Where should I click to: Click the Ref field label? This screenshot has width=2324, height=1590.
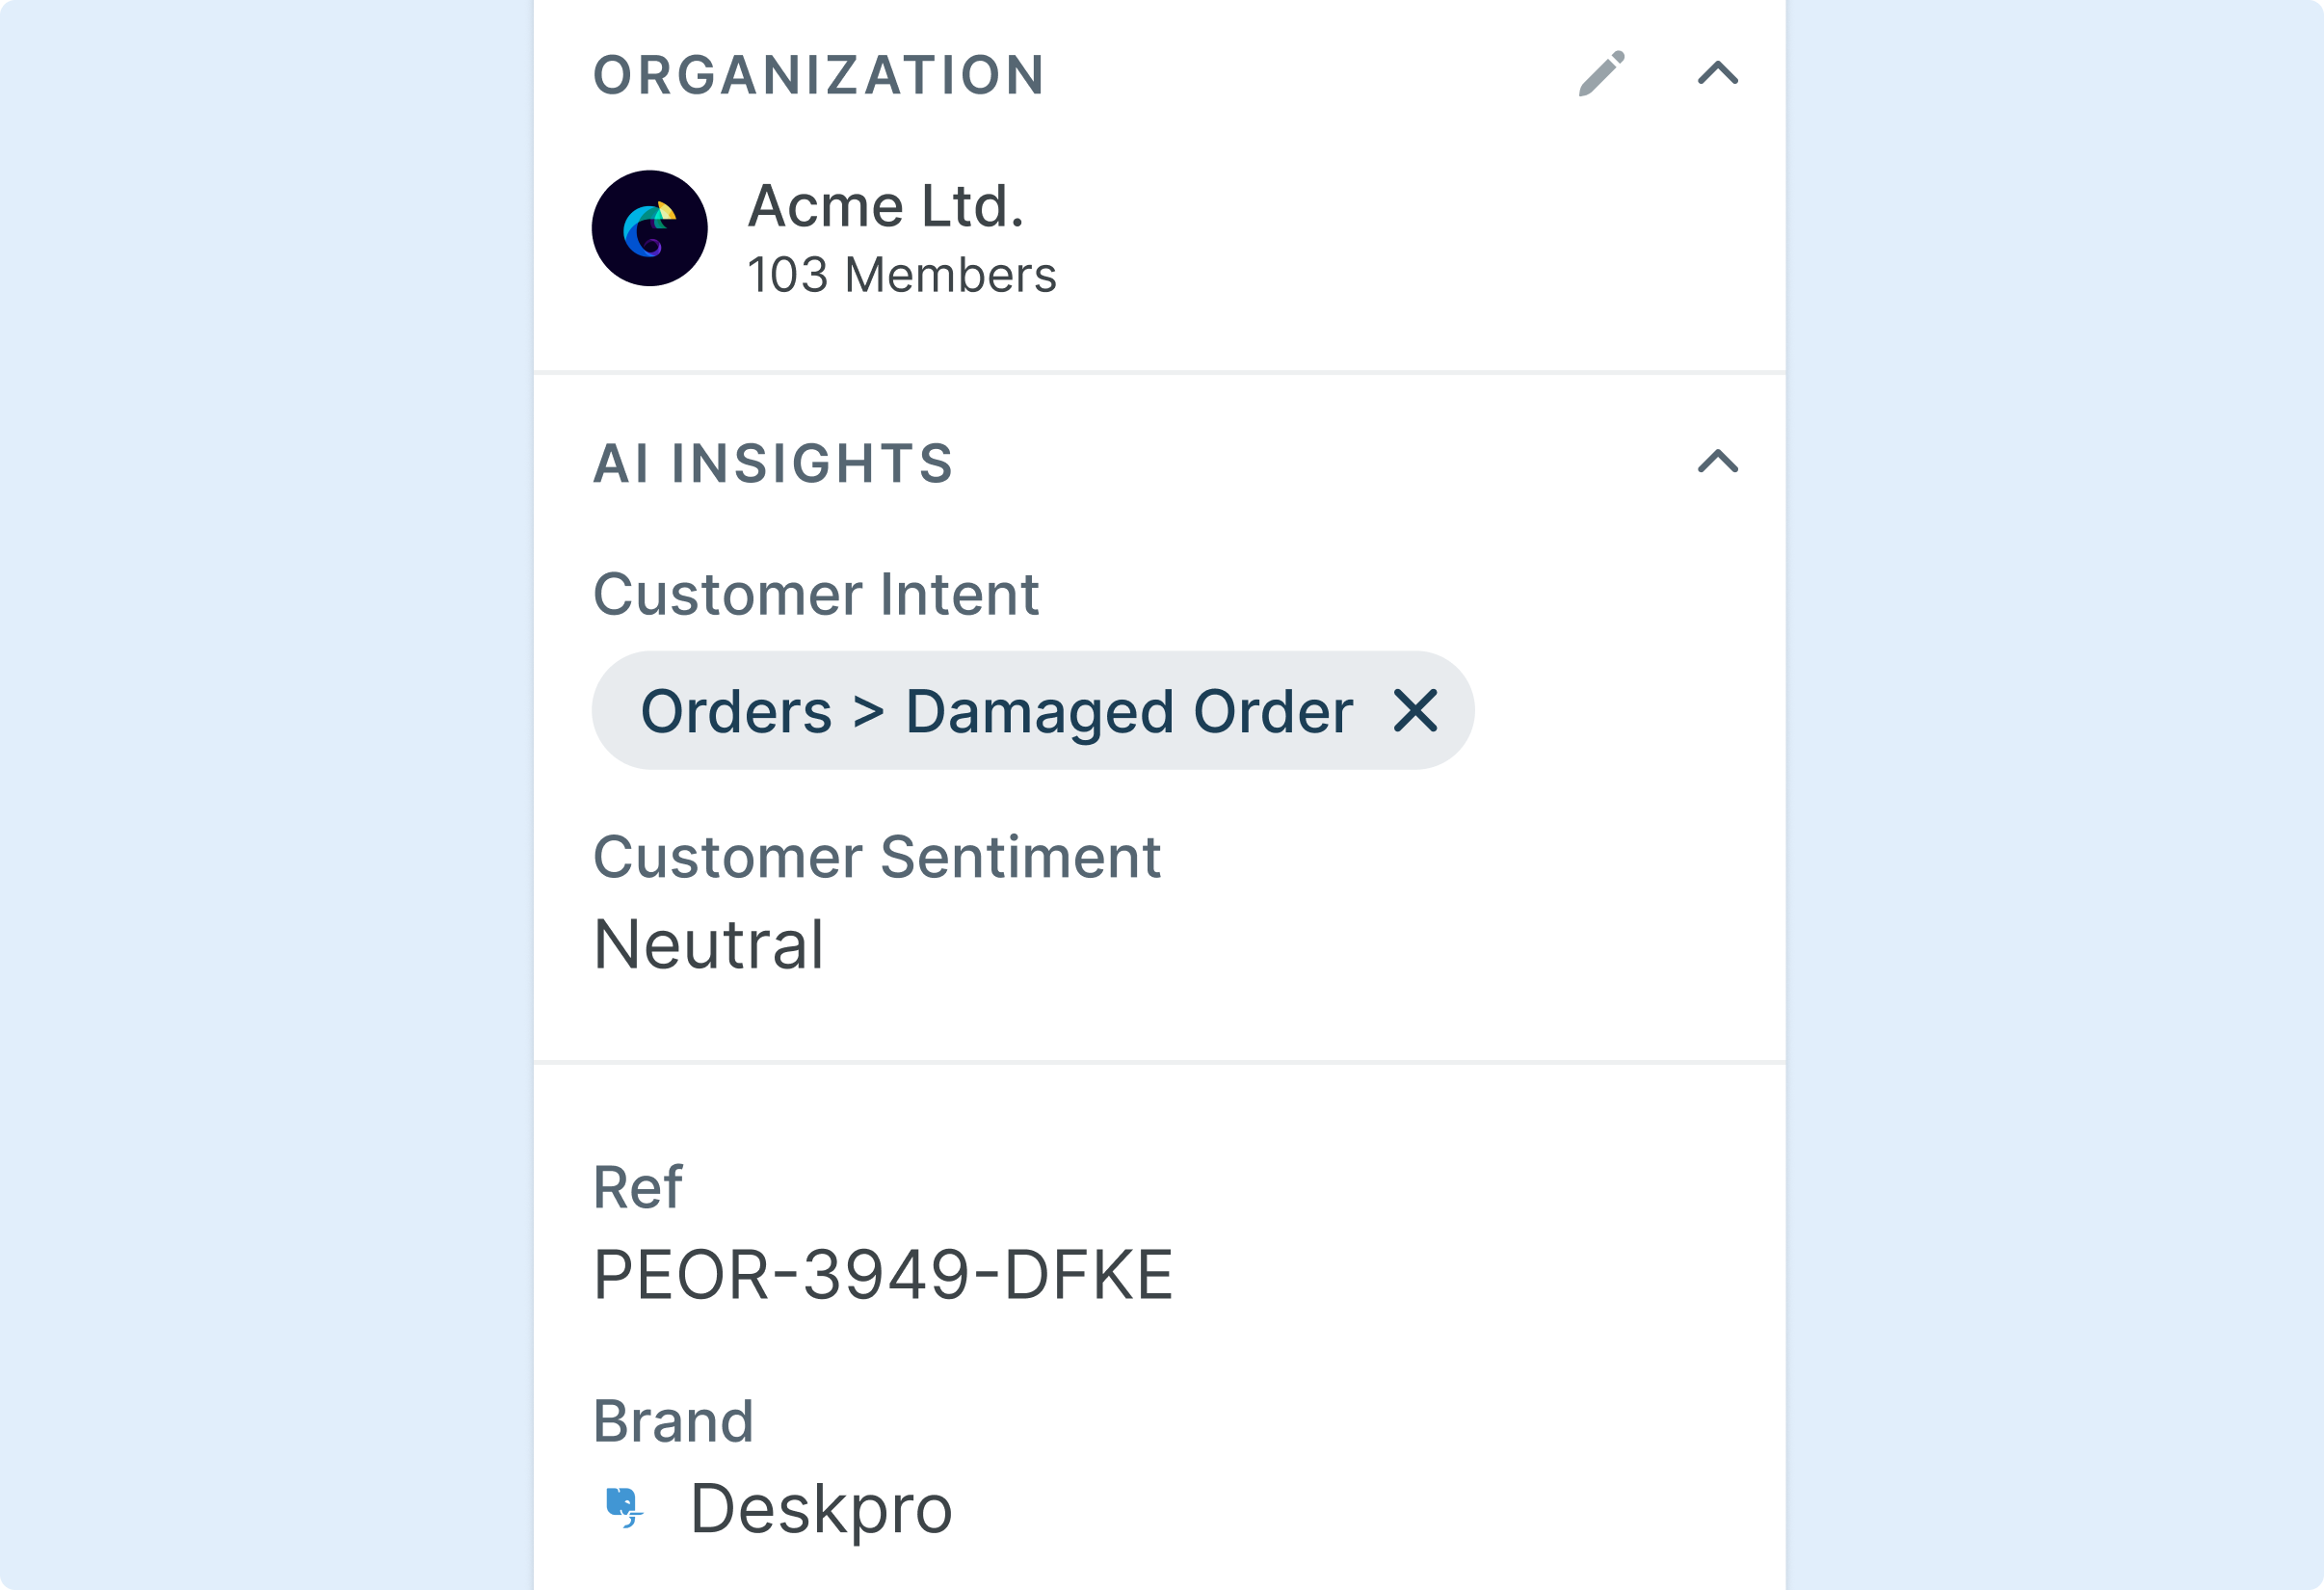click(637, 1188)
